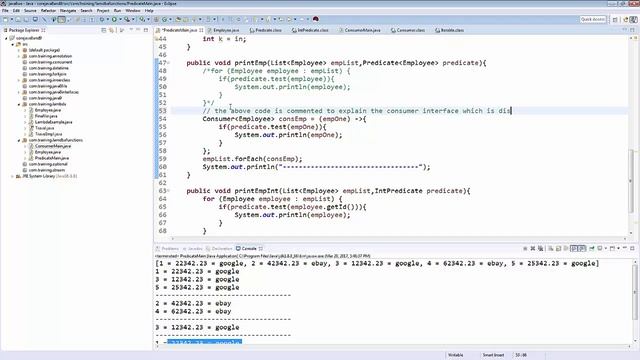Click the green Run button in toolbar
The height and width of the screenshot is (360, 640).
[114, 19]
